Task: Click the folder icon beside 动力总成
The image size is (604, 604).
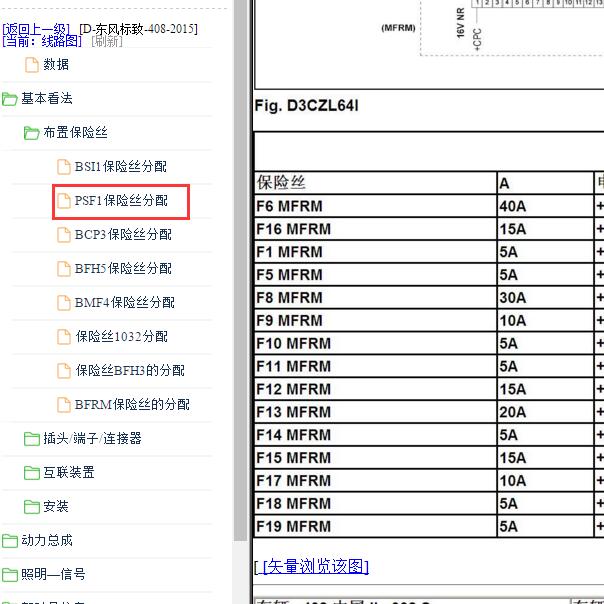Action: [x=10, y=541]
